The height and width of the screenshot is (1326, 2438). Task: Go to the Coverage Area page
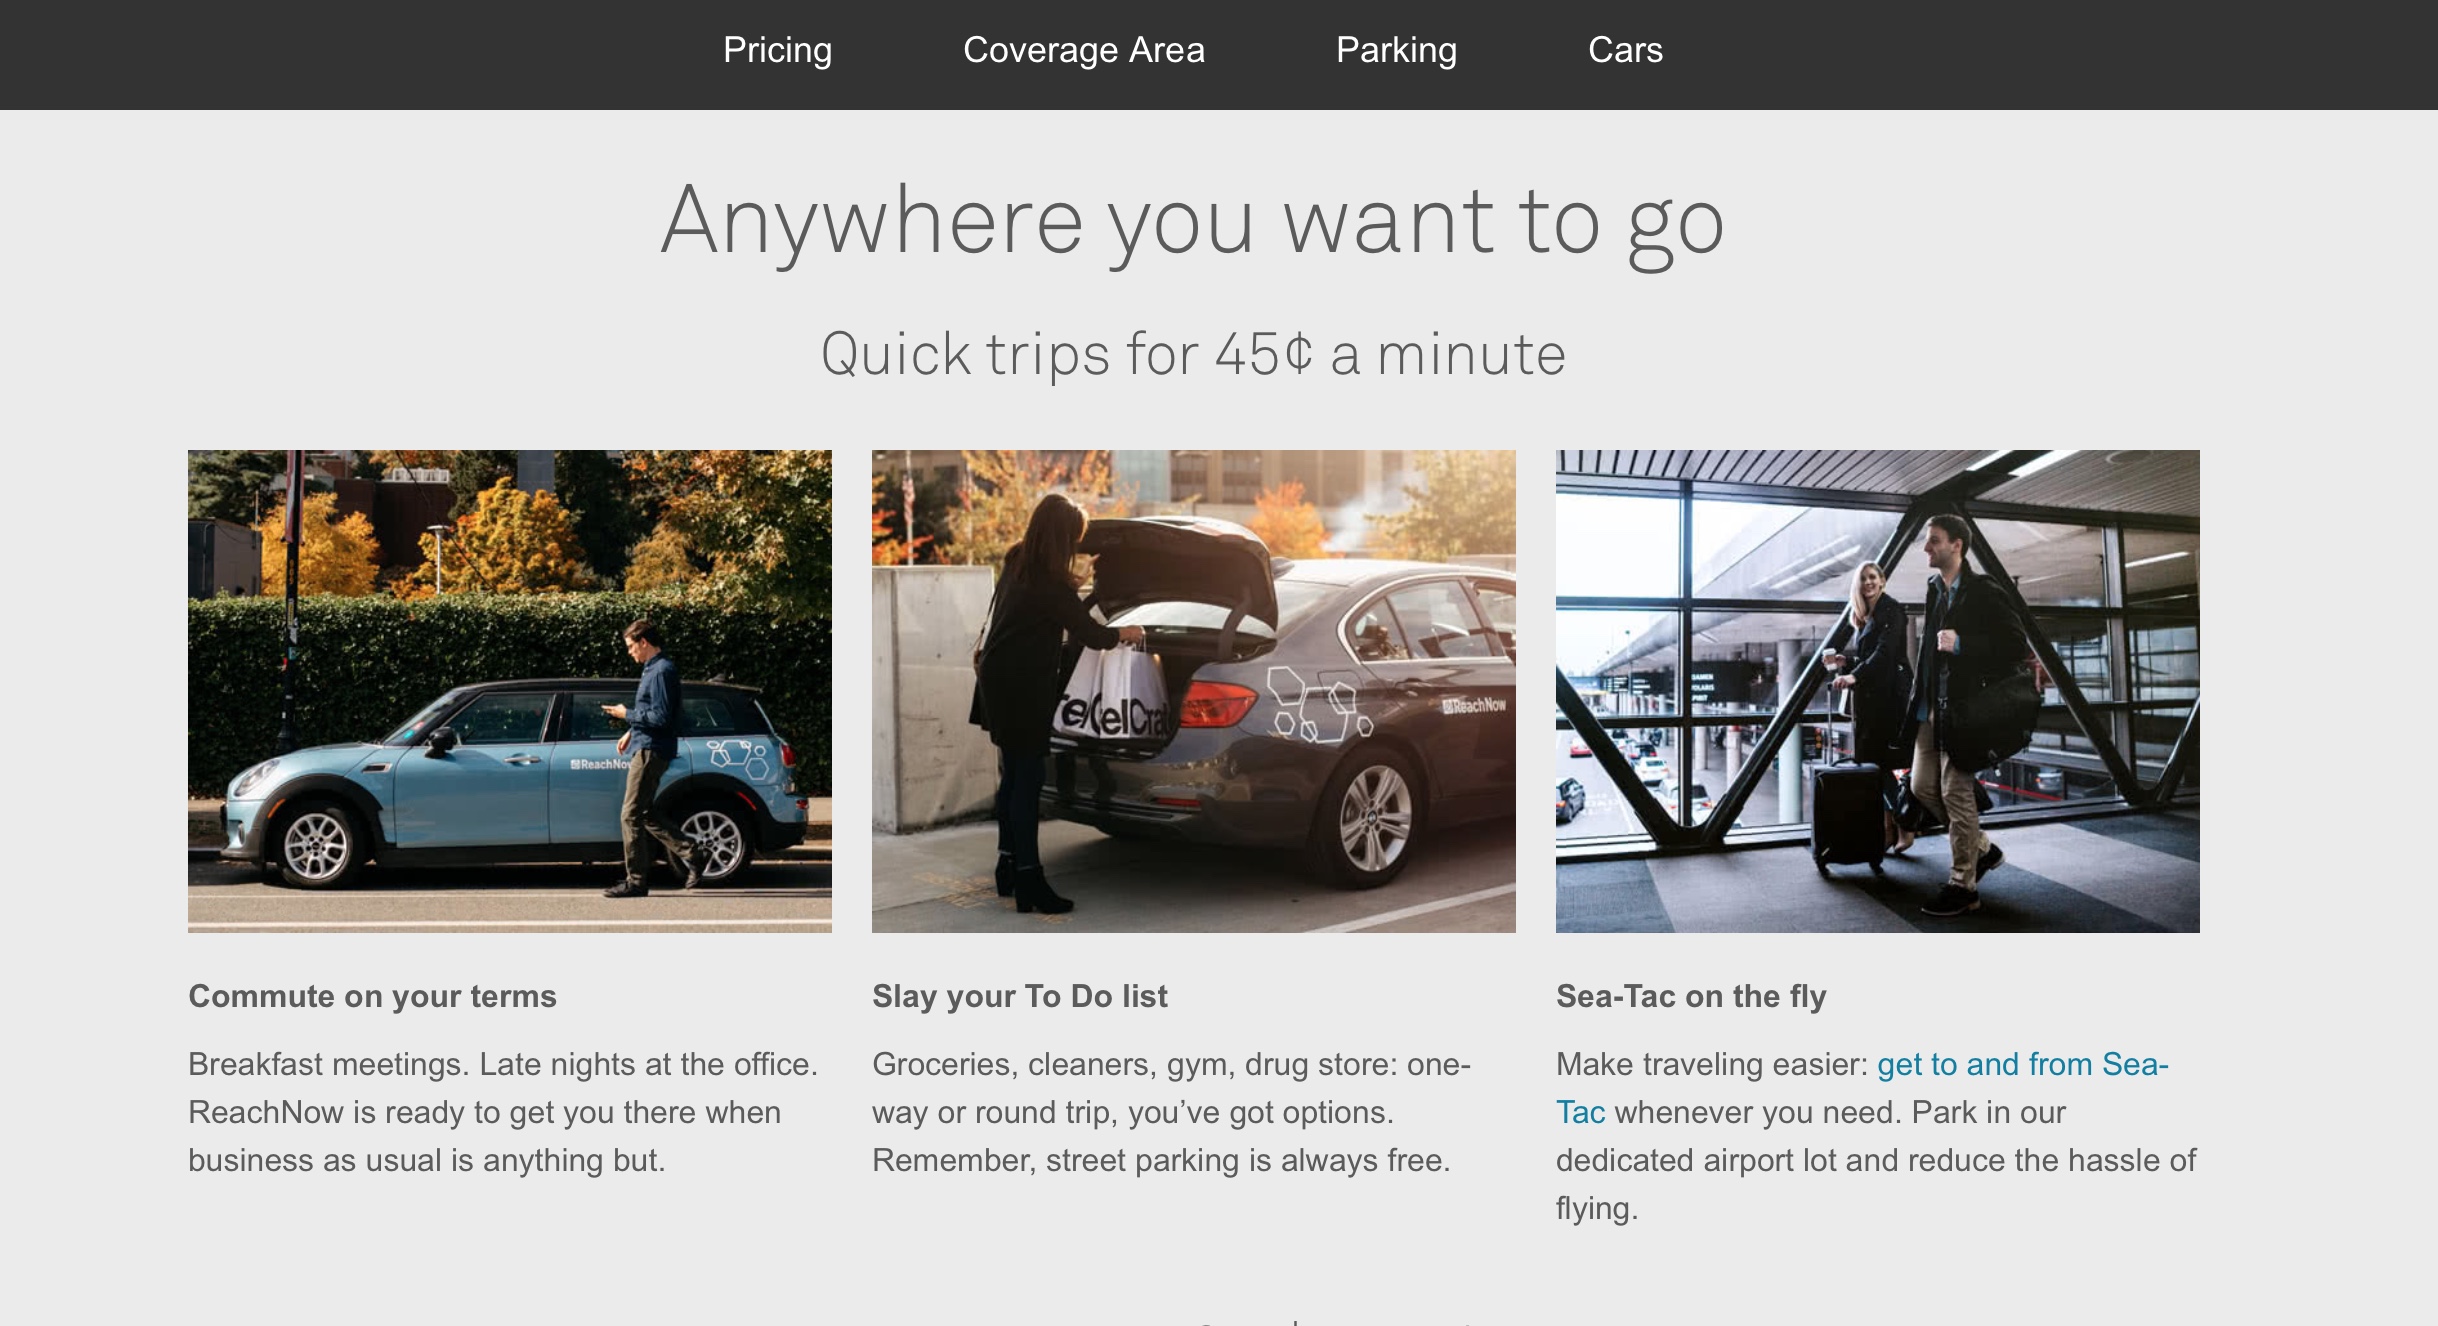point(1083,50)
